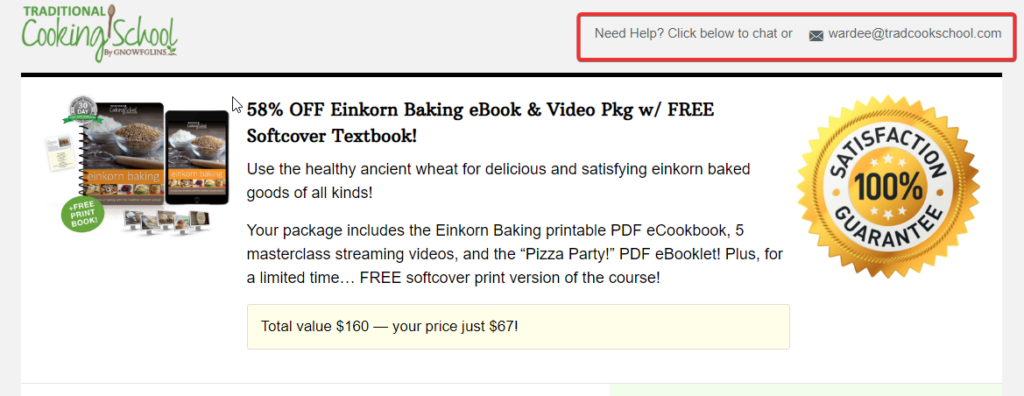This screenshot has height=396, width=1024.
Task: Click the 'Softcover Textbook!' heading line
Action: [331, 136]
